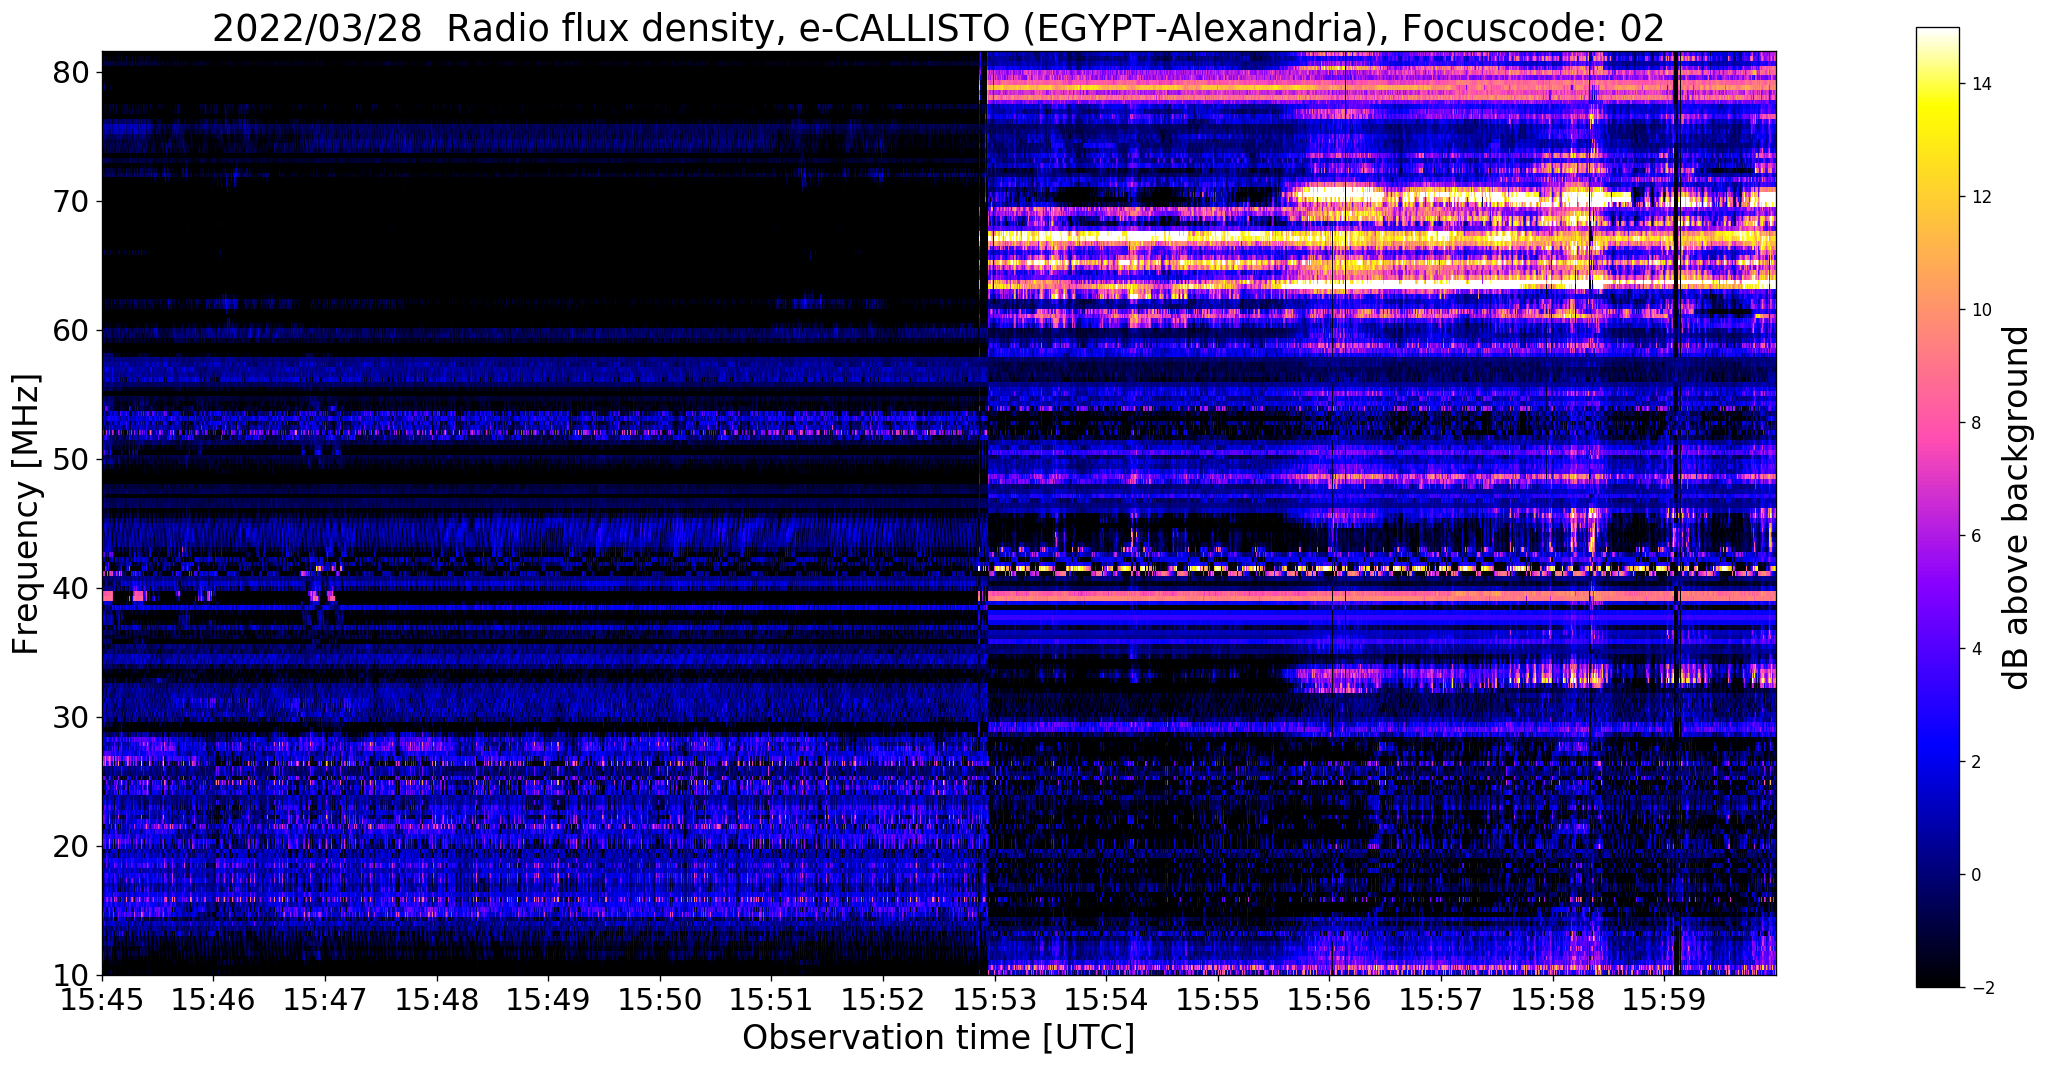Click the 15:46 time tick label
This screenshot has width=2047, height=1067.
click(213, 999)
